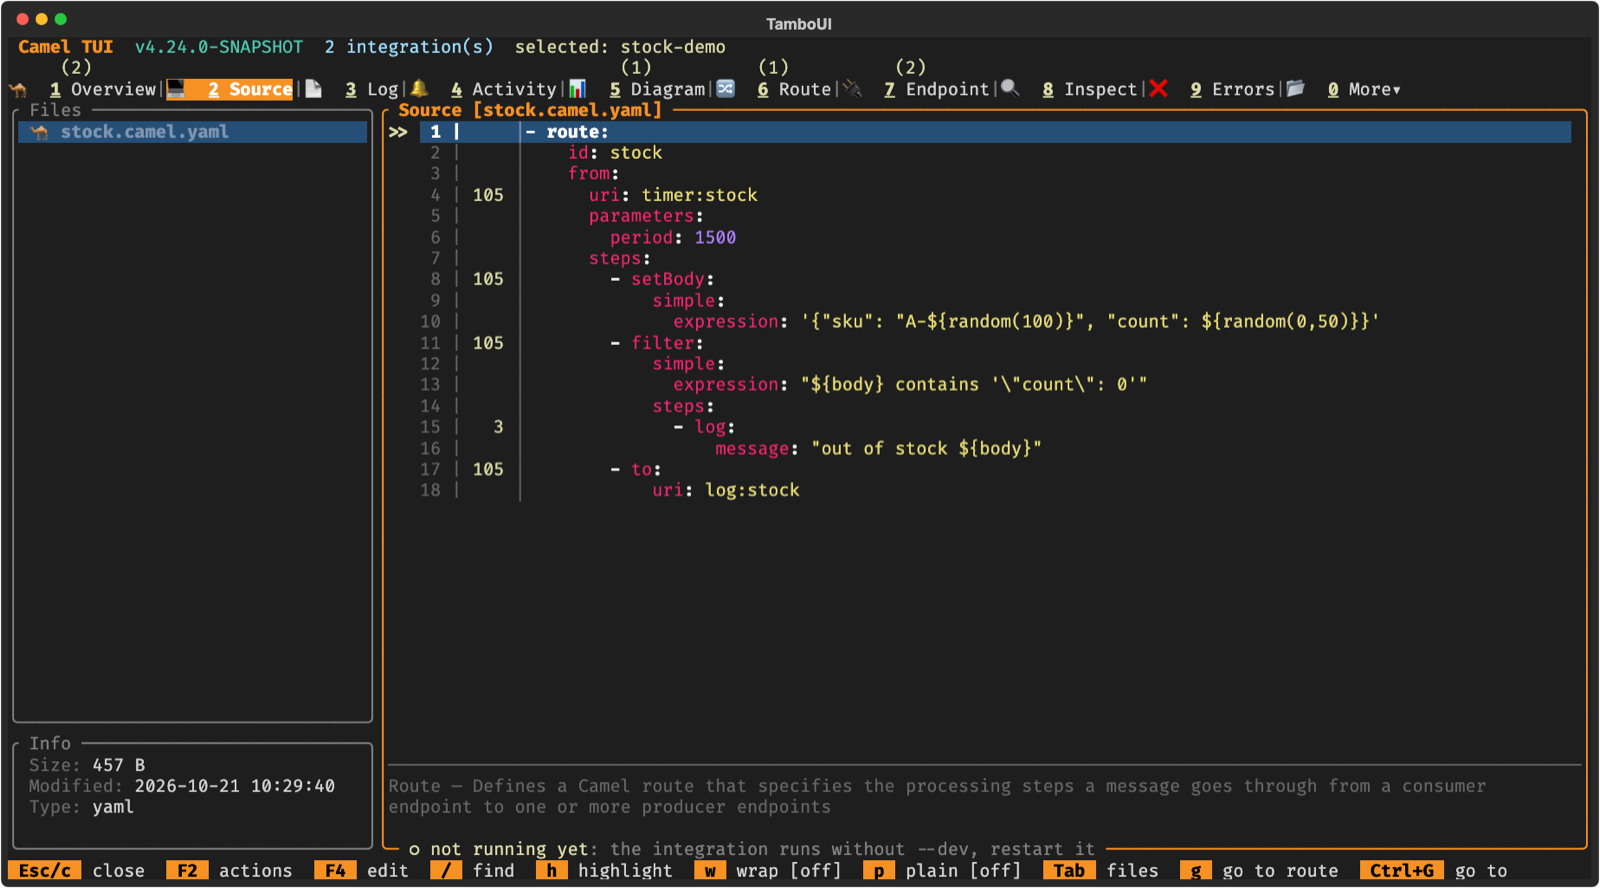Screen dimensions: 1600x888
Task: Click the Modified date 2026-10-21 10:29:40
Action: (235, 786)
